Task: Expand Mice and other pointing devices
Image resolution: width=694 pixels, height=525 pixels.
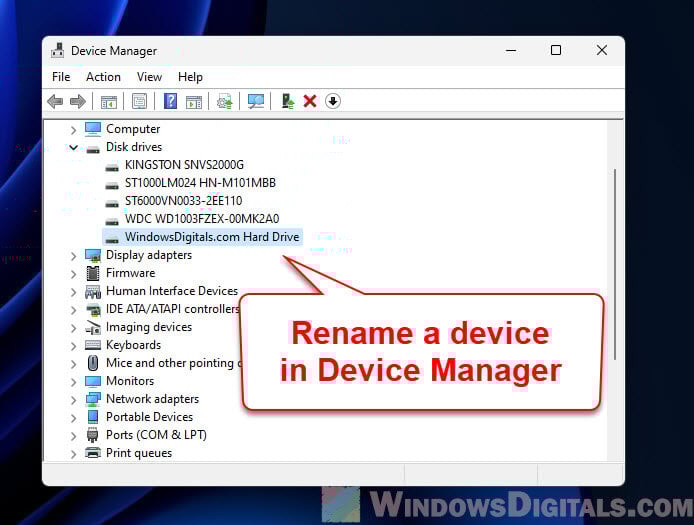Action: coord(73,364)
